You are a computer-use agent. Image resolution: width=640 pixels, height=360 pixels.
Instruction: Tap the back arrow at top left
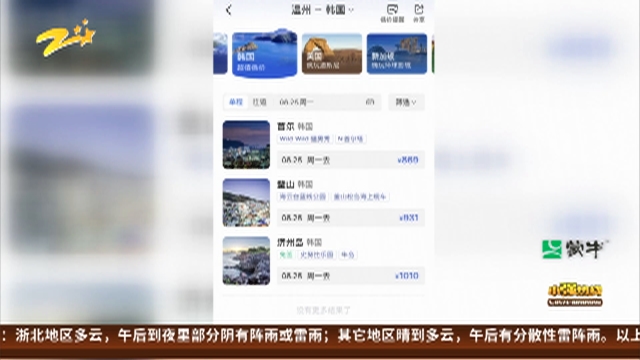tap(229, 10)
